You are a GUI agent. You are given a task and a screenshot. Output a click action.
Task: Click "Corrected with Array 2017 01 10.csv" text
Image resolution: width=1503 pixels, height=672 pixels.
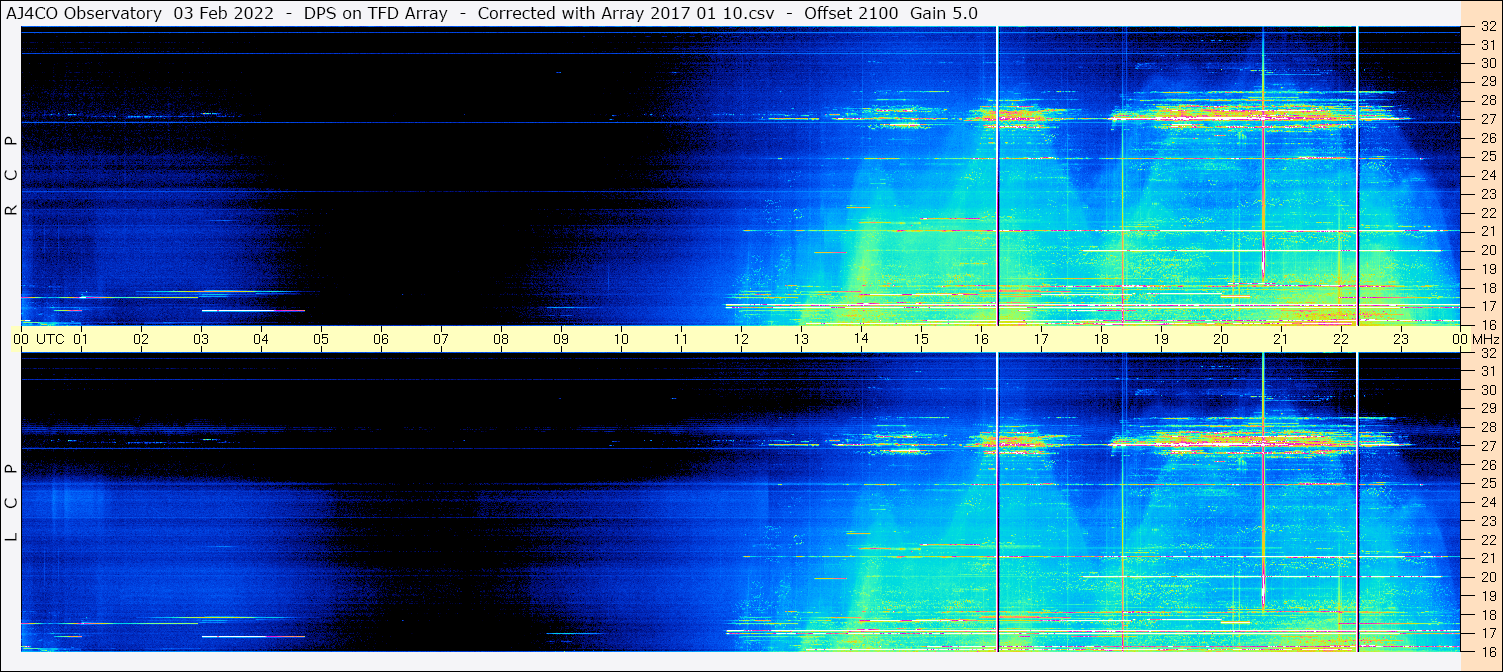pyautogui.click(x=626, y=13)
